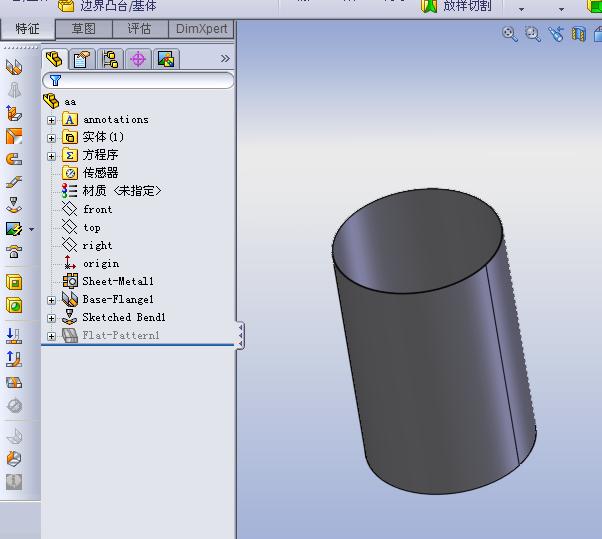602x539 pixels.
Task: Switch to the 特征 ribbon tab
Action: 28,29
